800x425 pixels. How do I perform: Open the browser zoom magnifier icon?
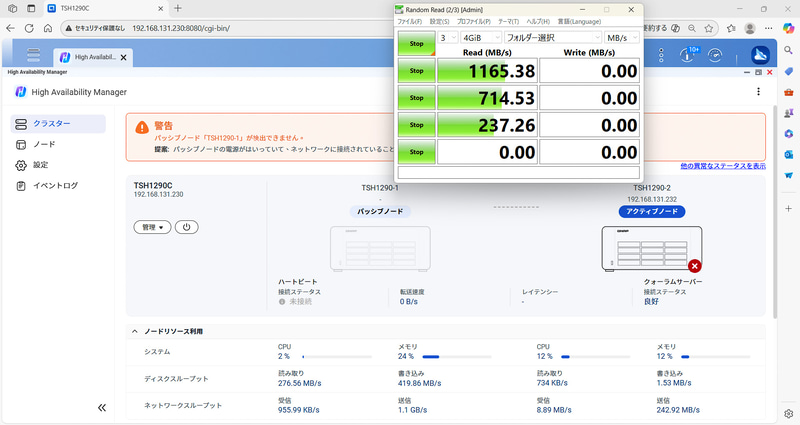692,28
